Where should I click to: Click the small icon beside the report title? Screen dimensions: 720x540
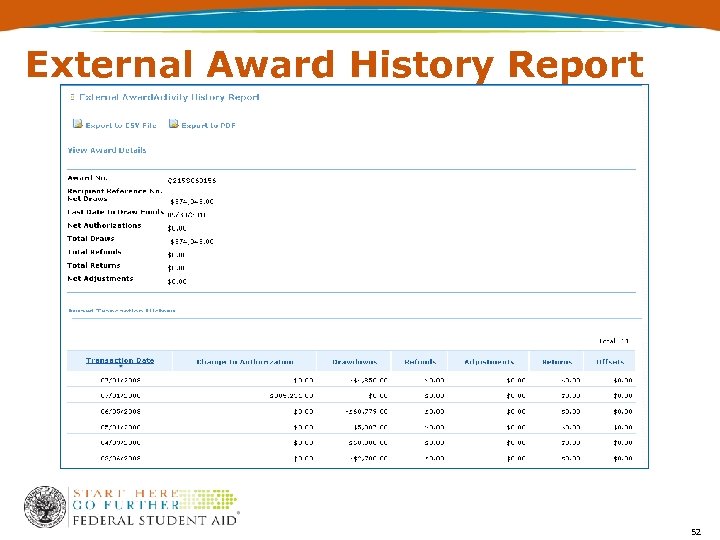72,97
